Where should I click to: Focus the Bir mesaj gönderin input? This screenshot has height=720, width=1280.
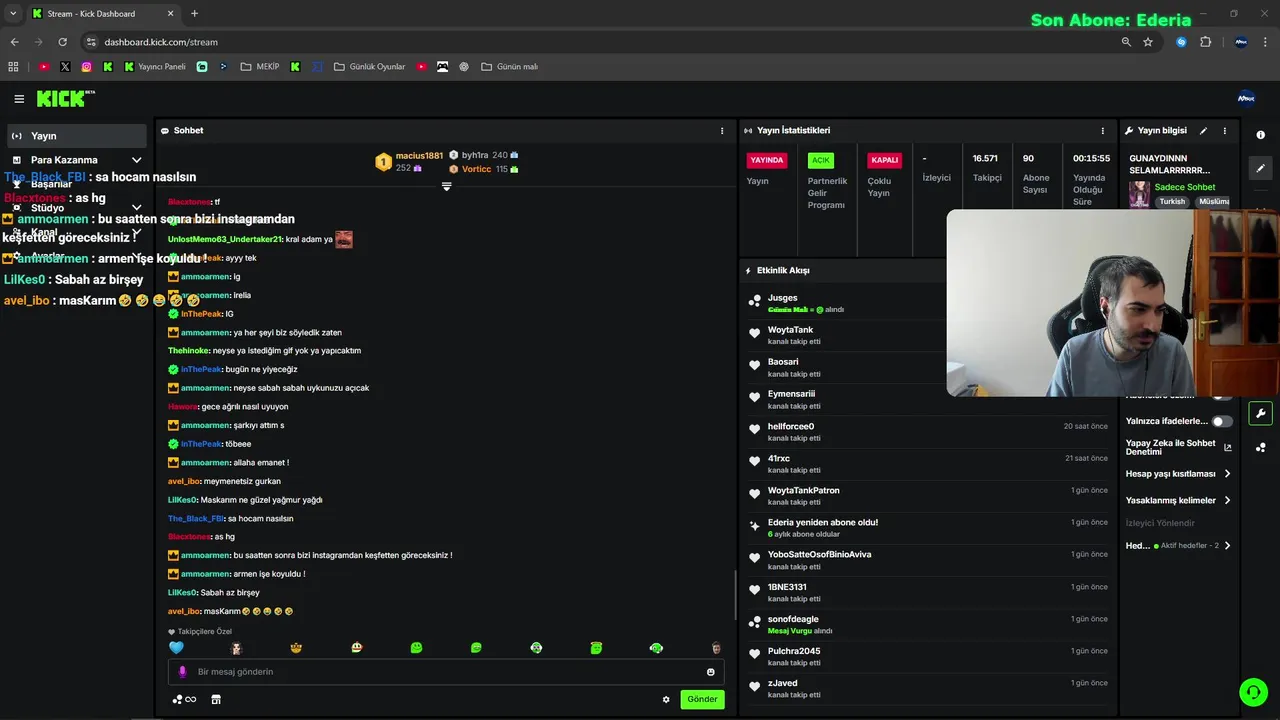click(446, 672)
